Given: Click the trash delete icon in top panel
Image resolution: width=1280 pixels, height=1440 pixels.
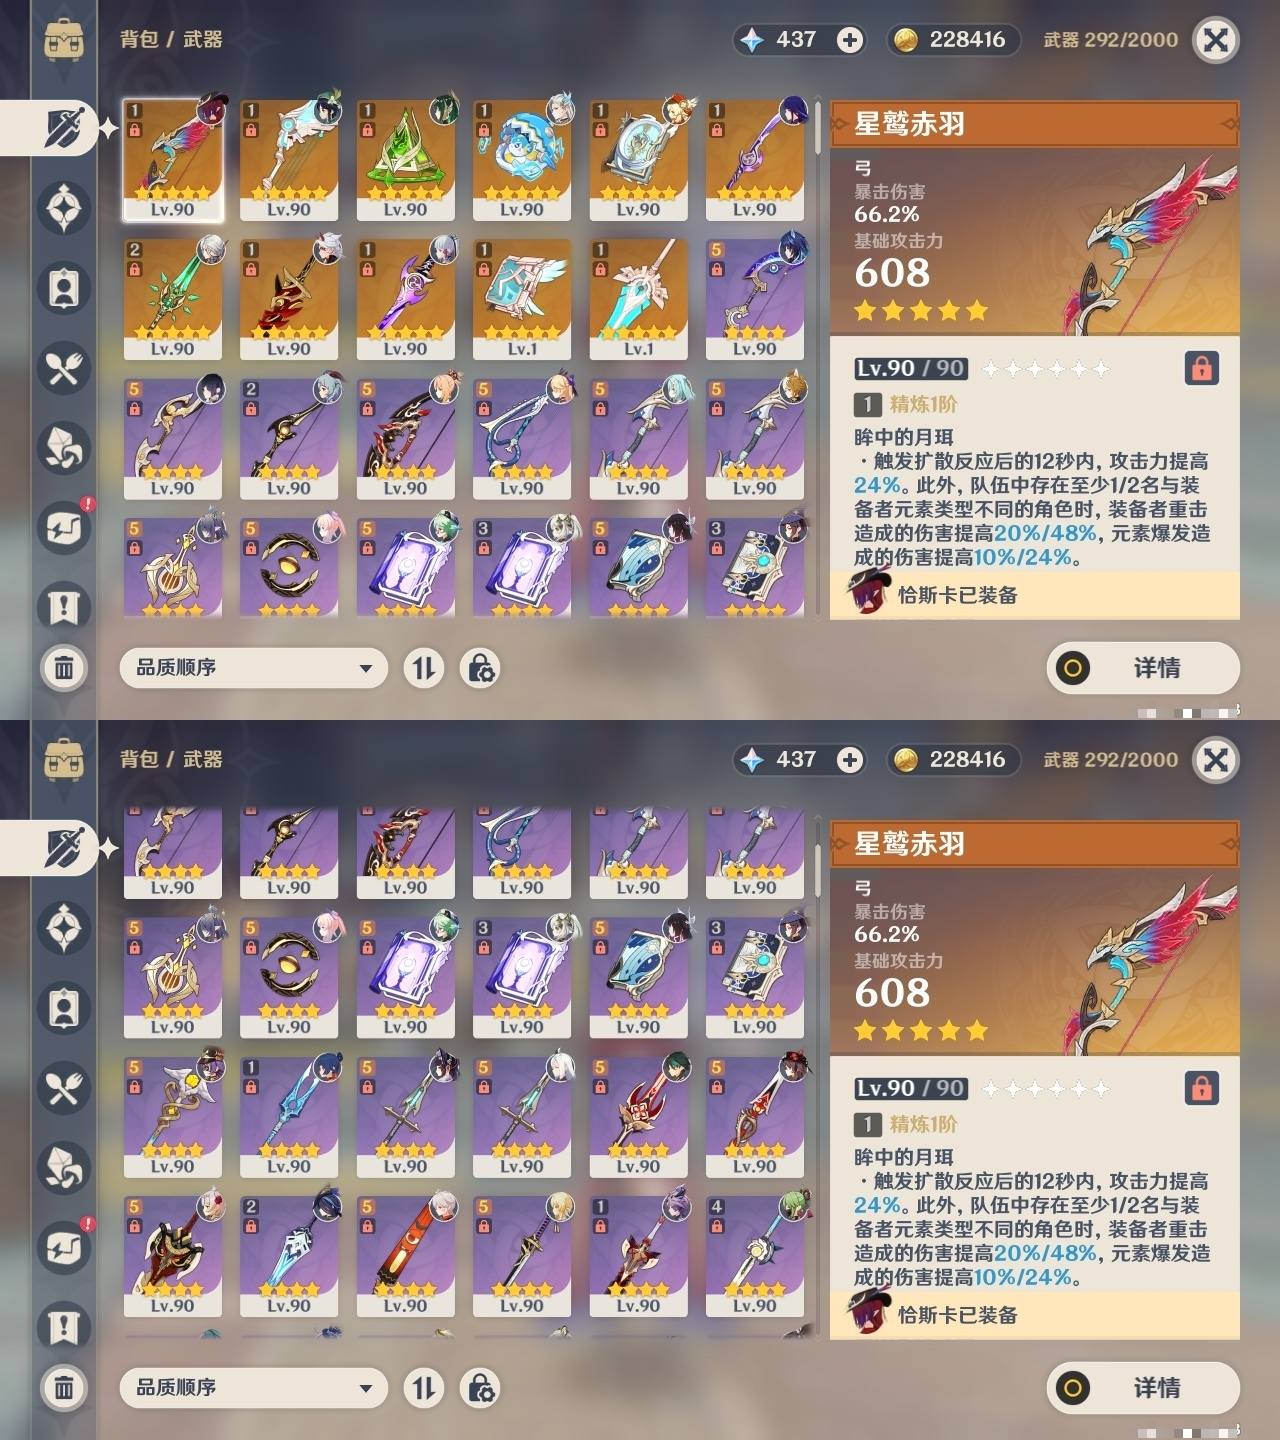Looking at the screenshot, I should click(64, 667).
